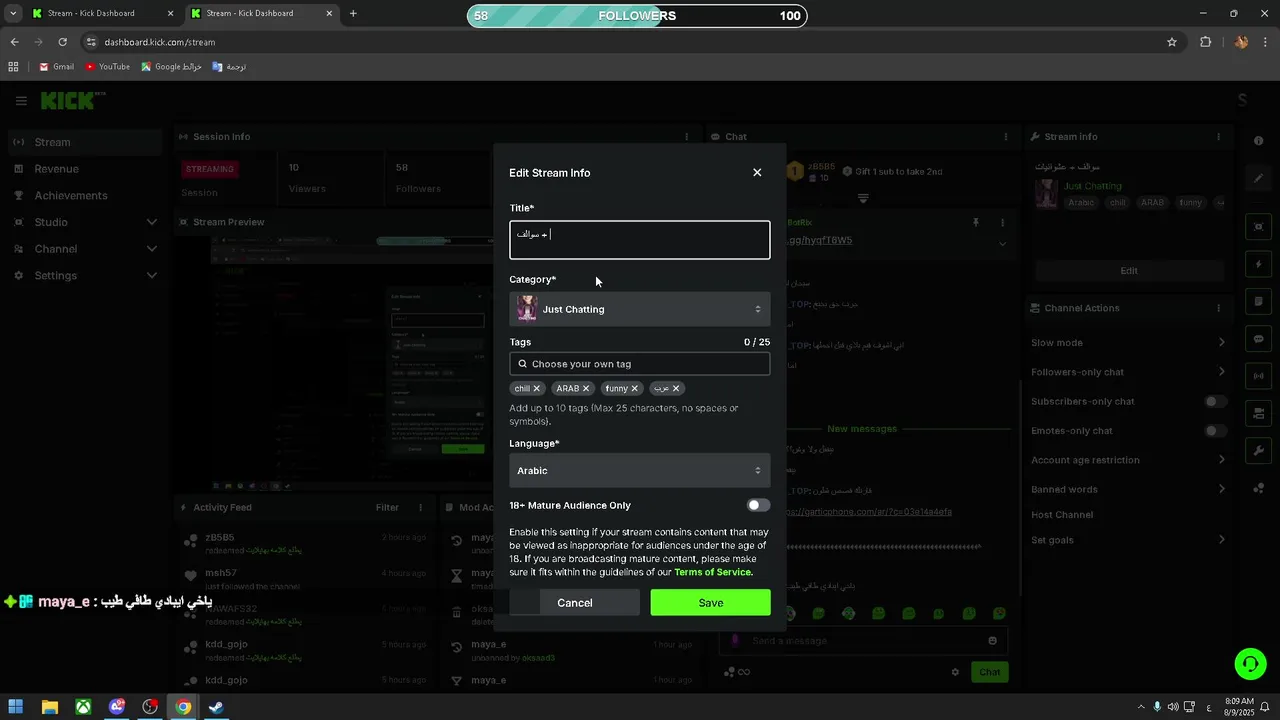Image resolution: width=1280 pixels, height=720 pixels.
Task: Remove the chill tag
Action: click(536, 389)
